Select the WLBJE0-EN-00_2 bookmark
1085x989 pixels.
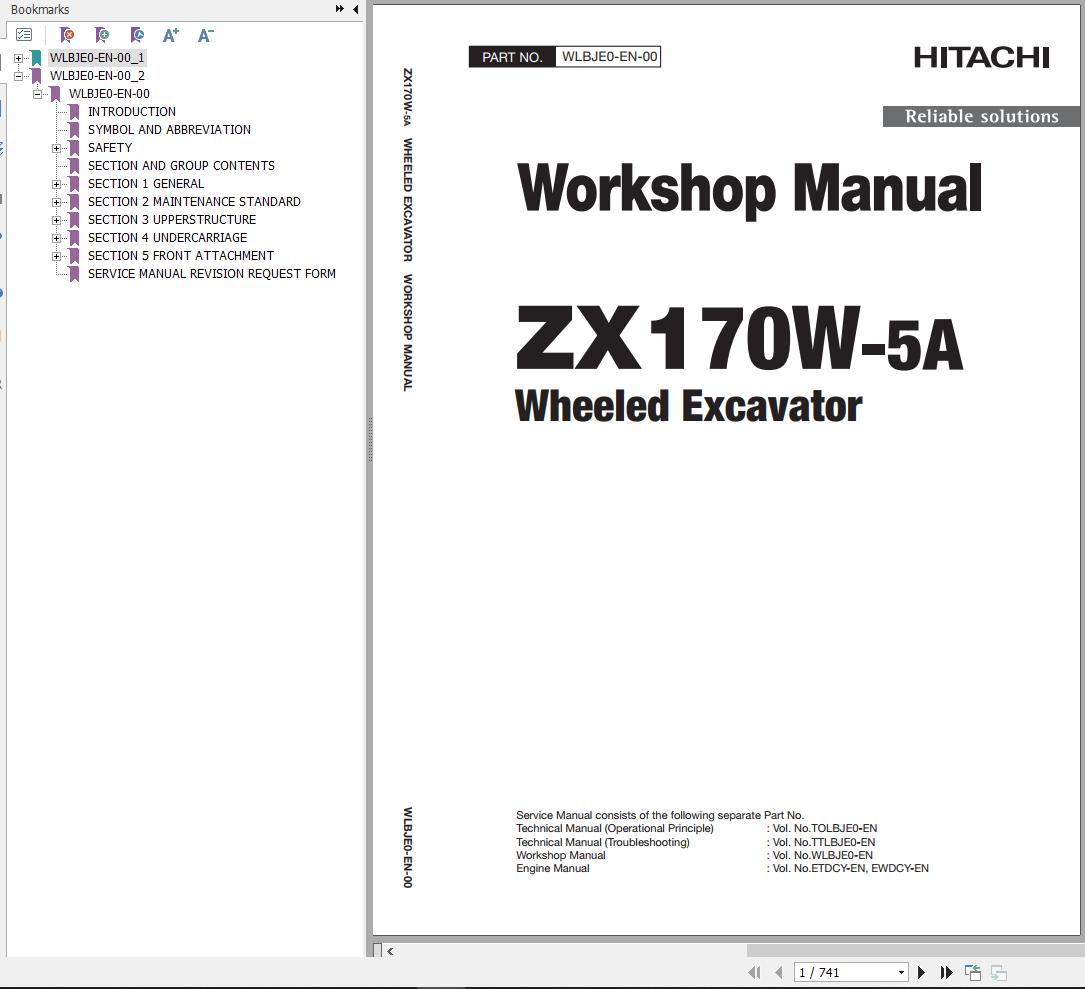pyautogui.click(x=97, y=76)
